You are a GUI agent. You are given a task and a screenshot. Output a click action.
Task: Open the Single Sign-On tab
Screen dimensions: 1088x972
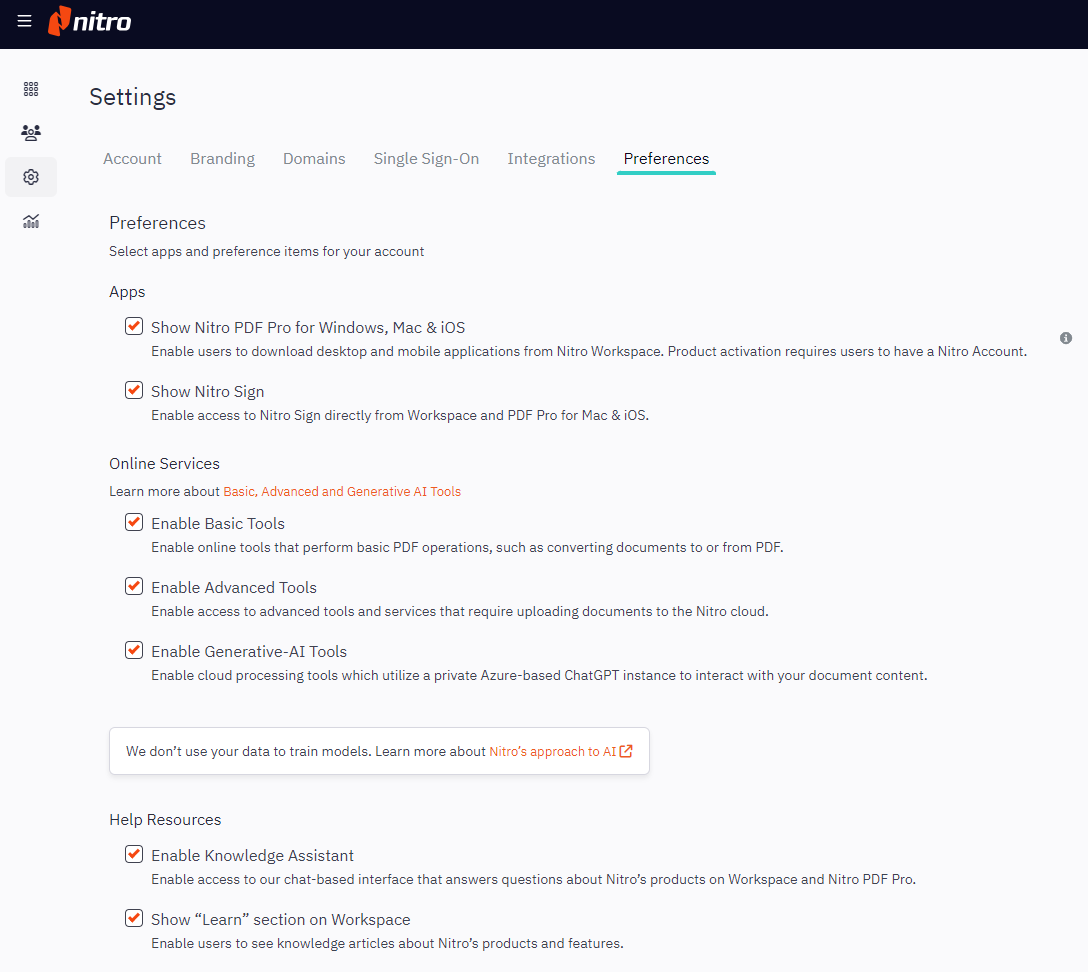click(426, 159)
